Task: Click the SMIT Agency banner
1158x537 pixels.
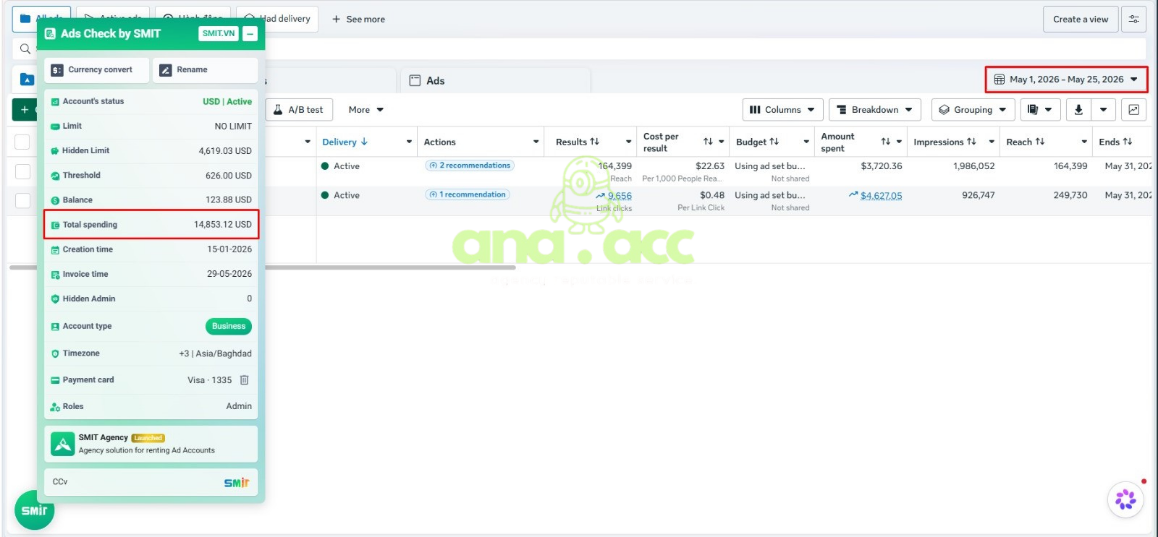Action: [x=151, y=443]
